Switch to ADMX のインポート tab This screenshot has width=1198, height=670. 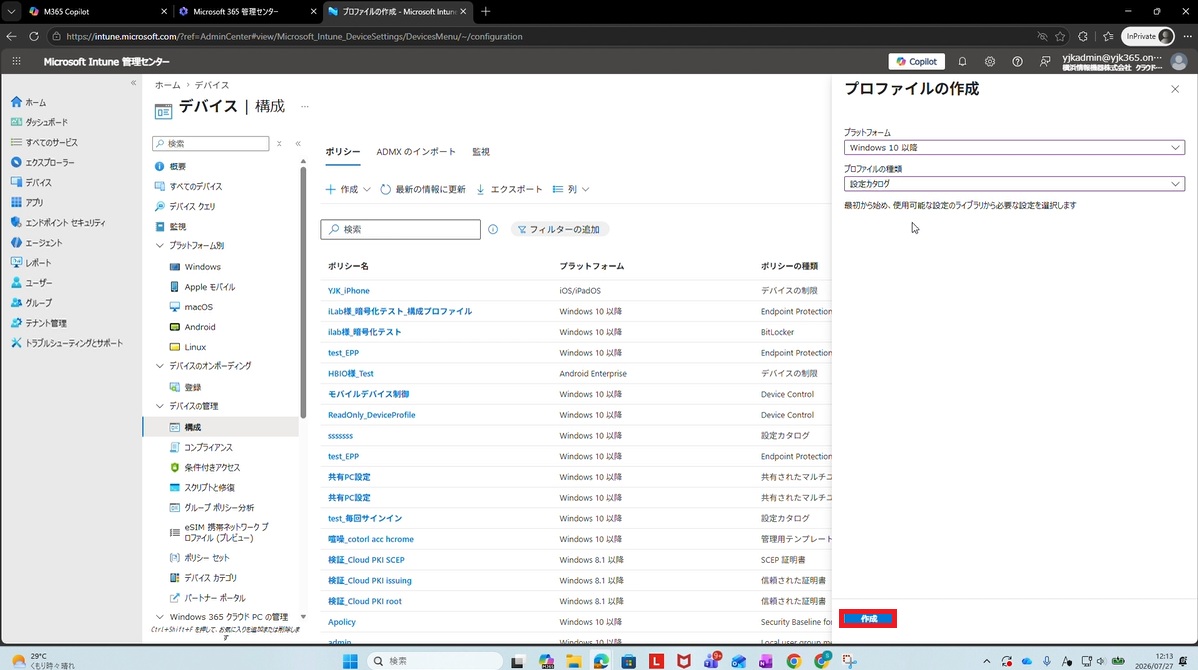click(x=416, y=151)
